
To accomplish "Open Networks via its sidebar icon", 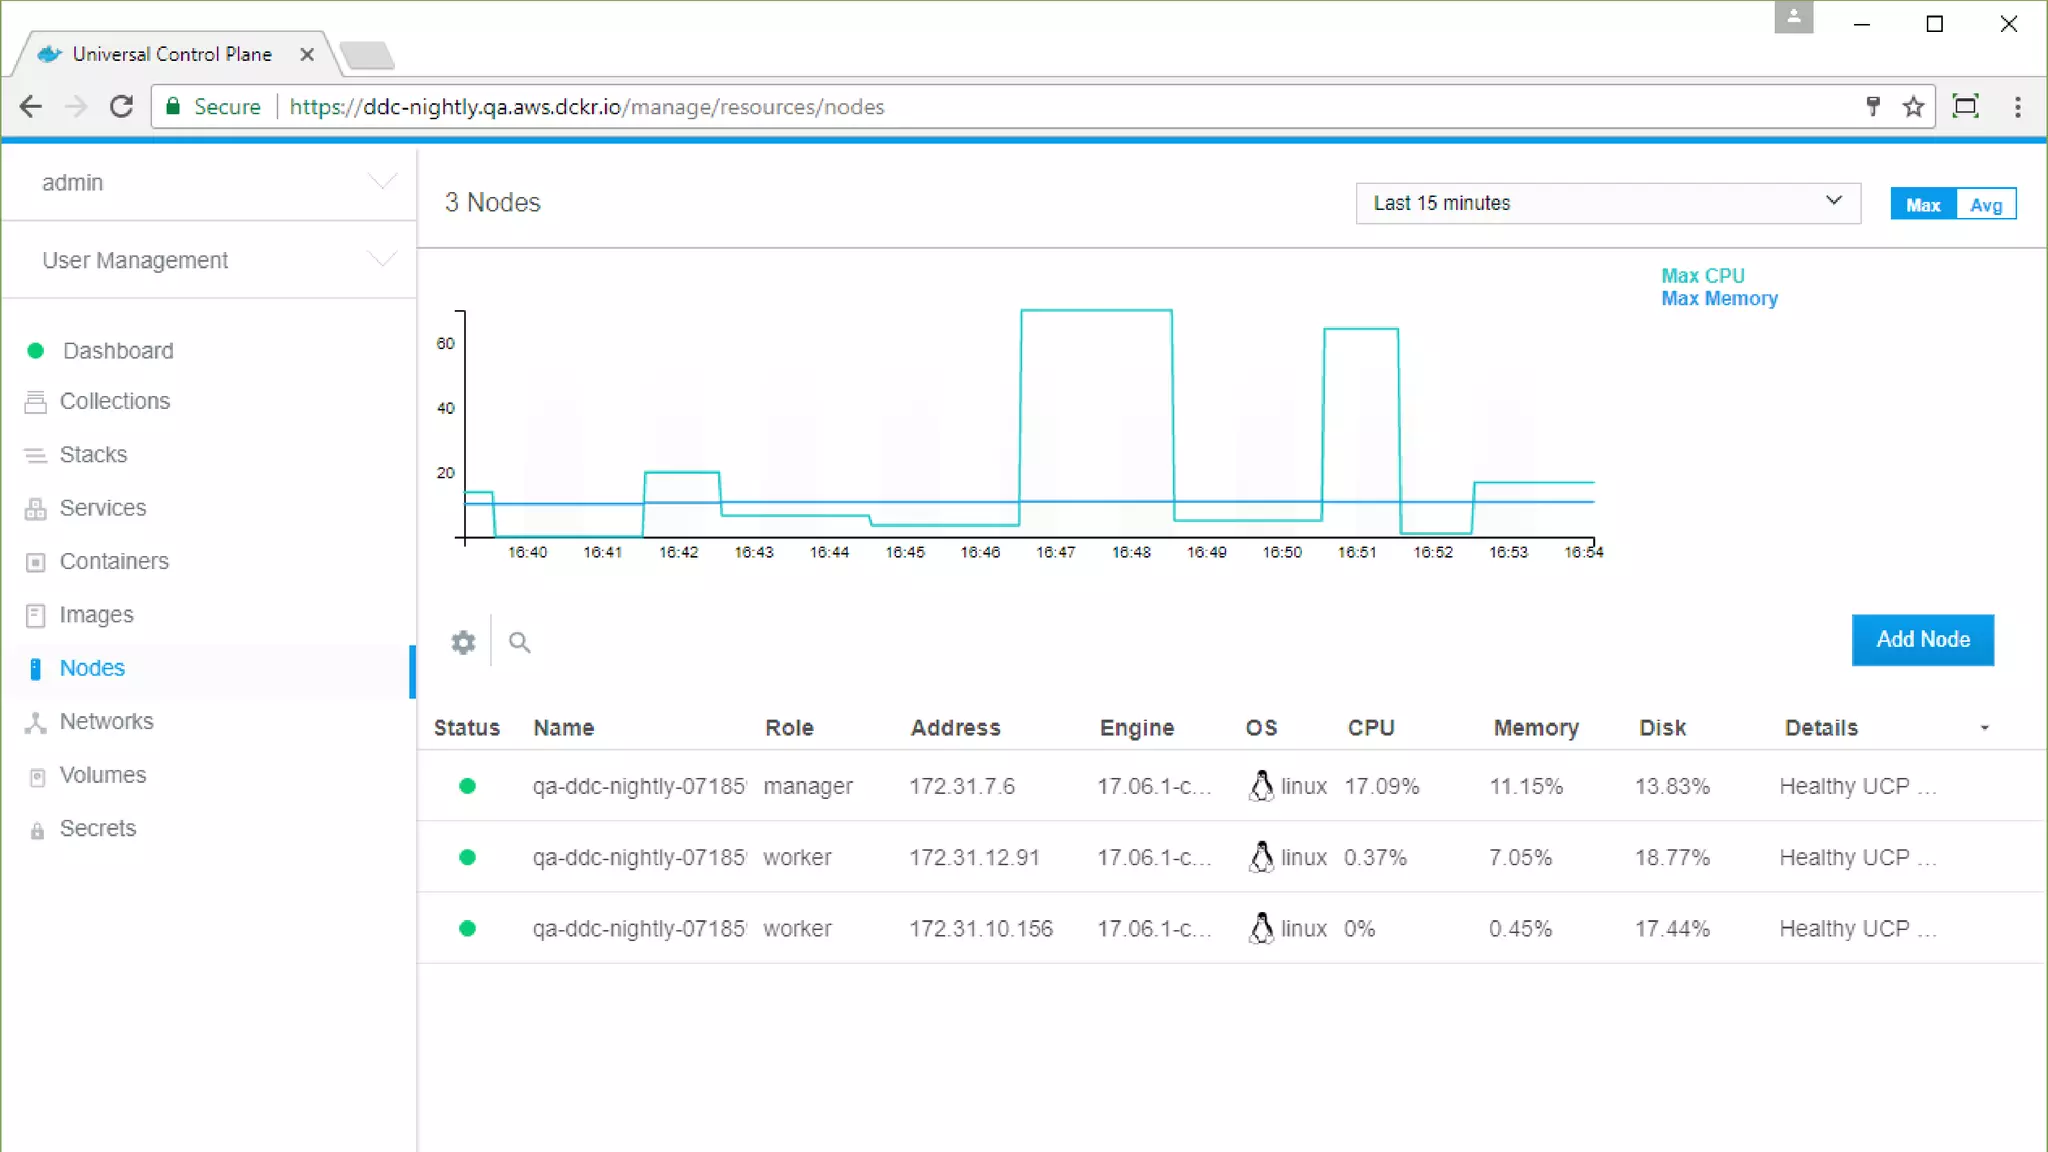I will (36, 722).
